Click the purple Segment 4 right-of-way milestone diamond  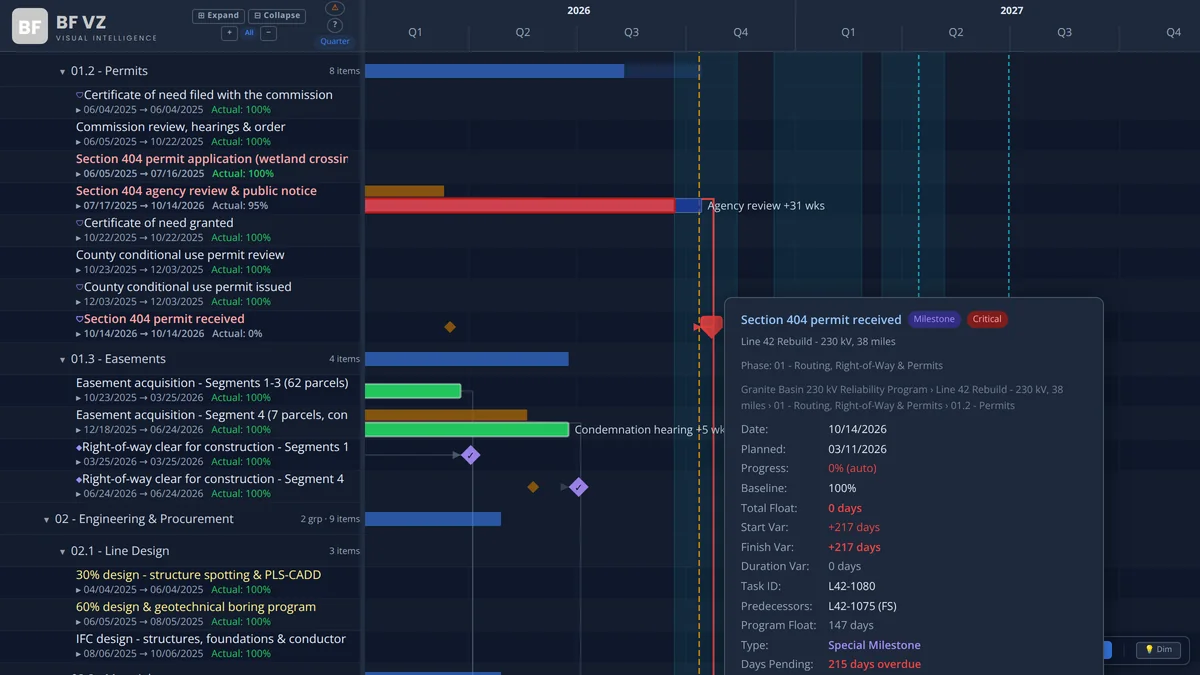(578, 487)
